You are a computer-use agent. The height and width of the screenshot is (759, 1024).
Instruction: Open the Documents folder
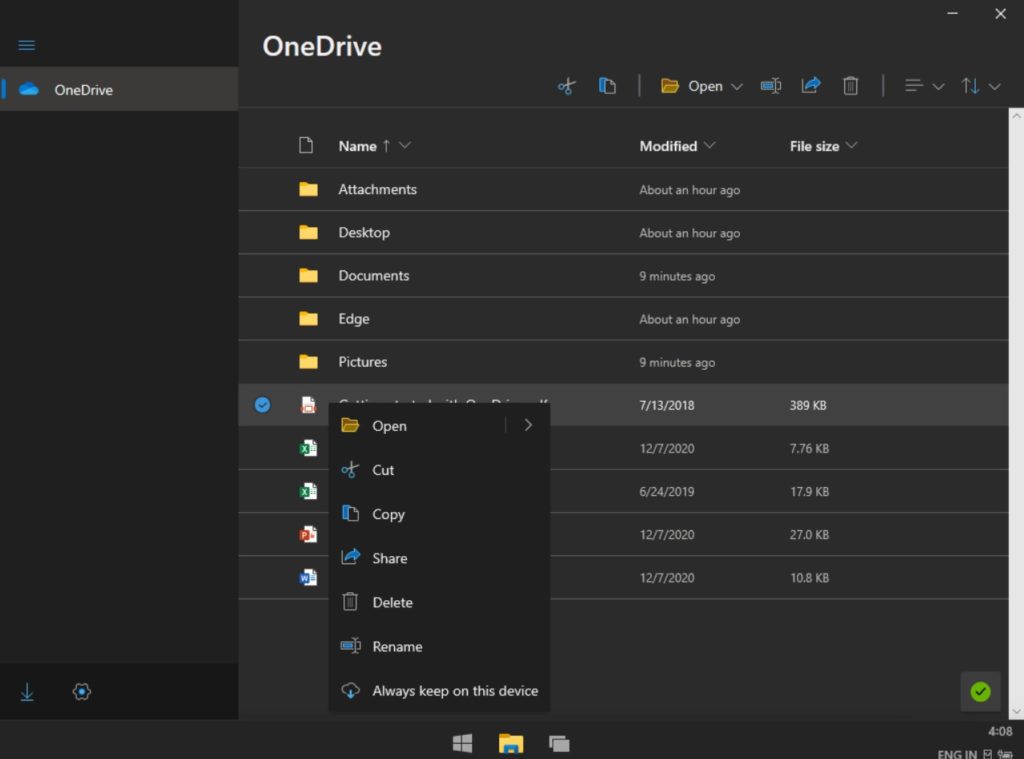tap(373, 276)
